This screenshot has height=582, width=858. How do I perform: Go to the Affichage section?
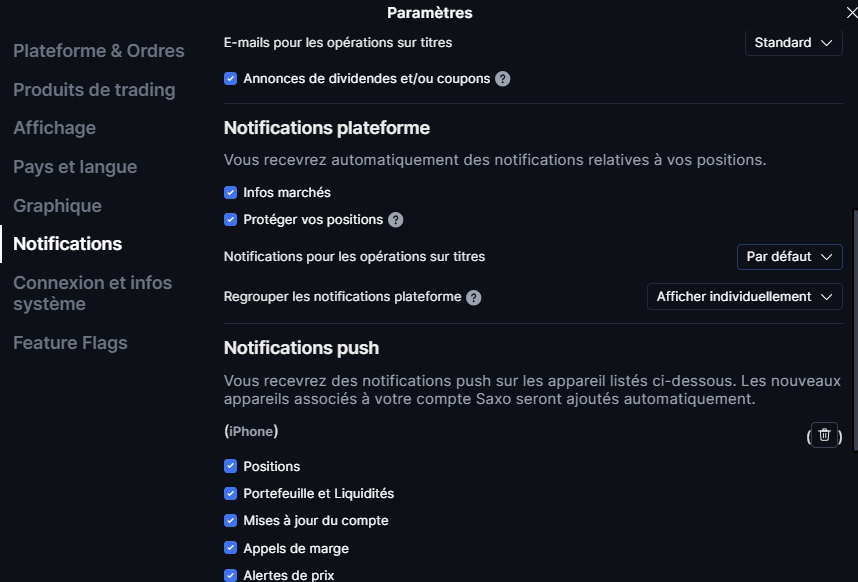click(x=55, y=128)
